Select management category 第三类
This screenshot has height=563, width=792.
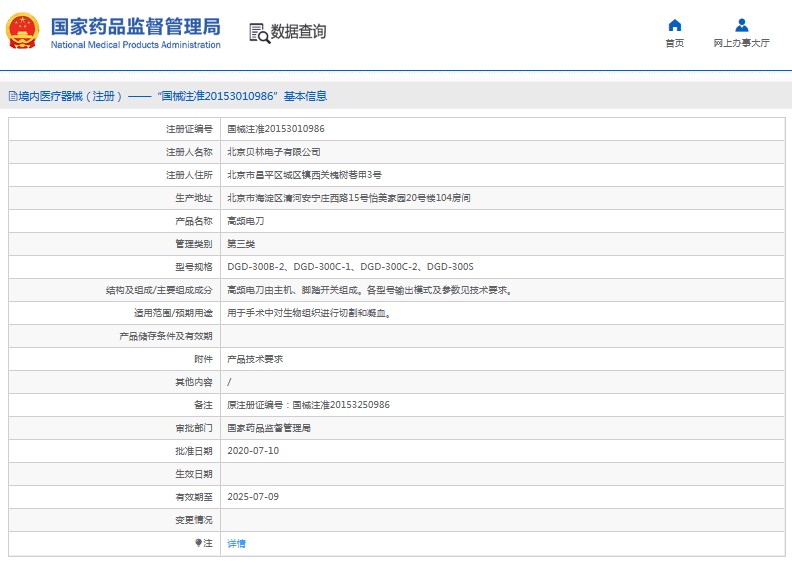point(241,244)
